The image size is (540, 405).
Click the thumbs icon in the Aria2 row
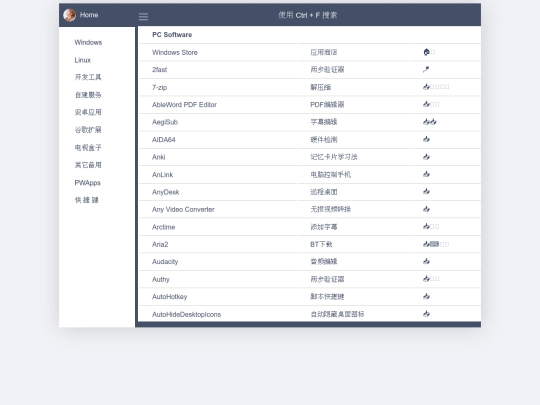coord(426,244)
